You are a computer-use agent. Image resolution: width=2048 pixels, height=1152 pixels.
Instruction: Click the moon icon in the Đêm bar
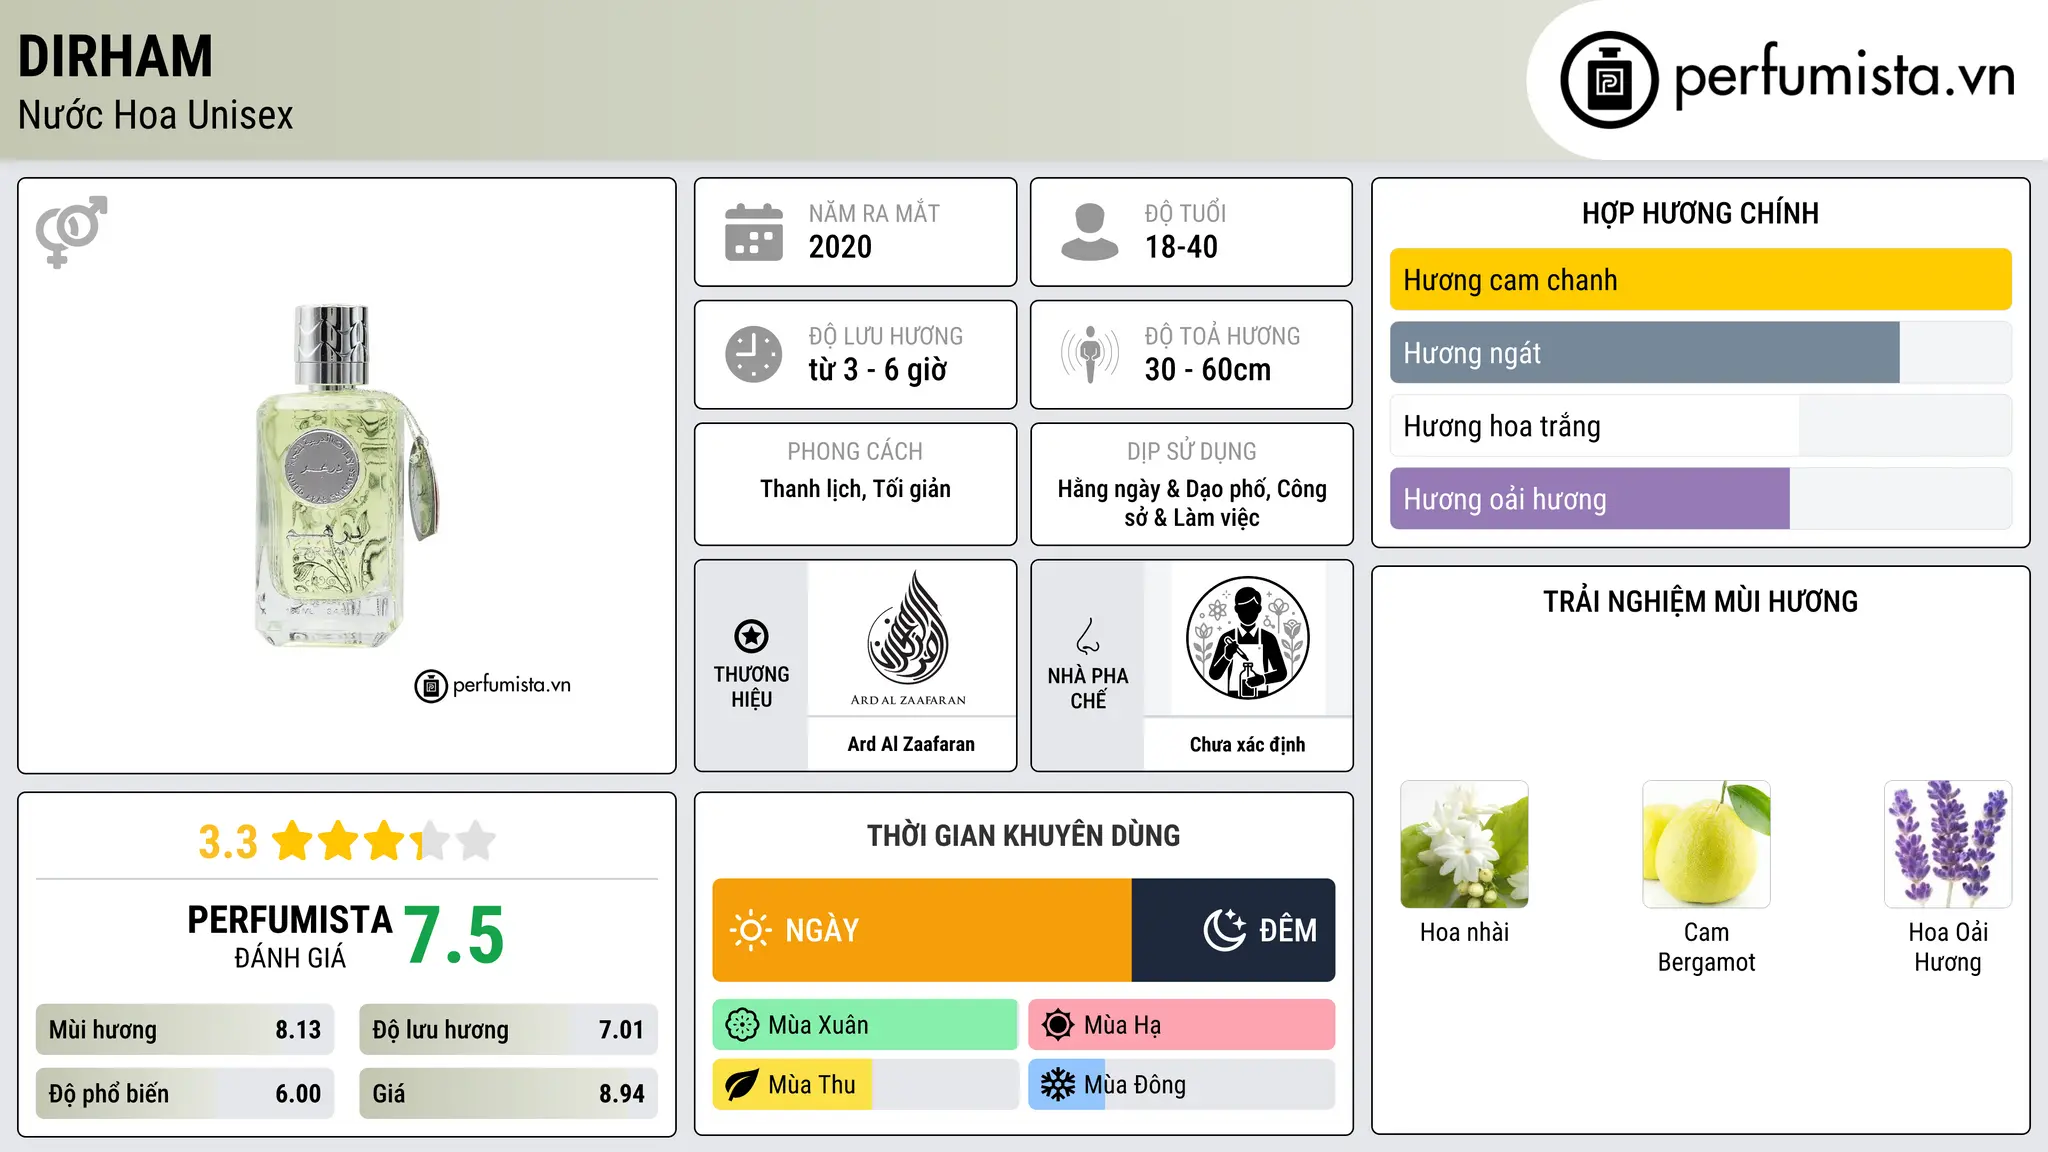click(1225, 930)
